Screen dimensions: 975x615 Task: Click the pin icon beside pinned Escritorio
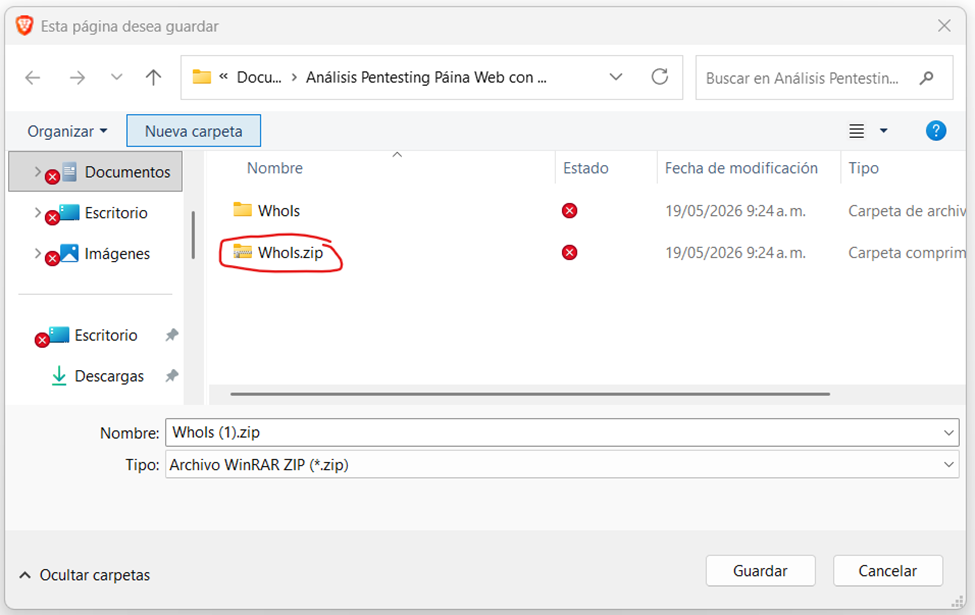[x=172, y=335]
